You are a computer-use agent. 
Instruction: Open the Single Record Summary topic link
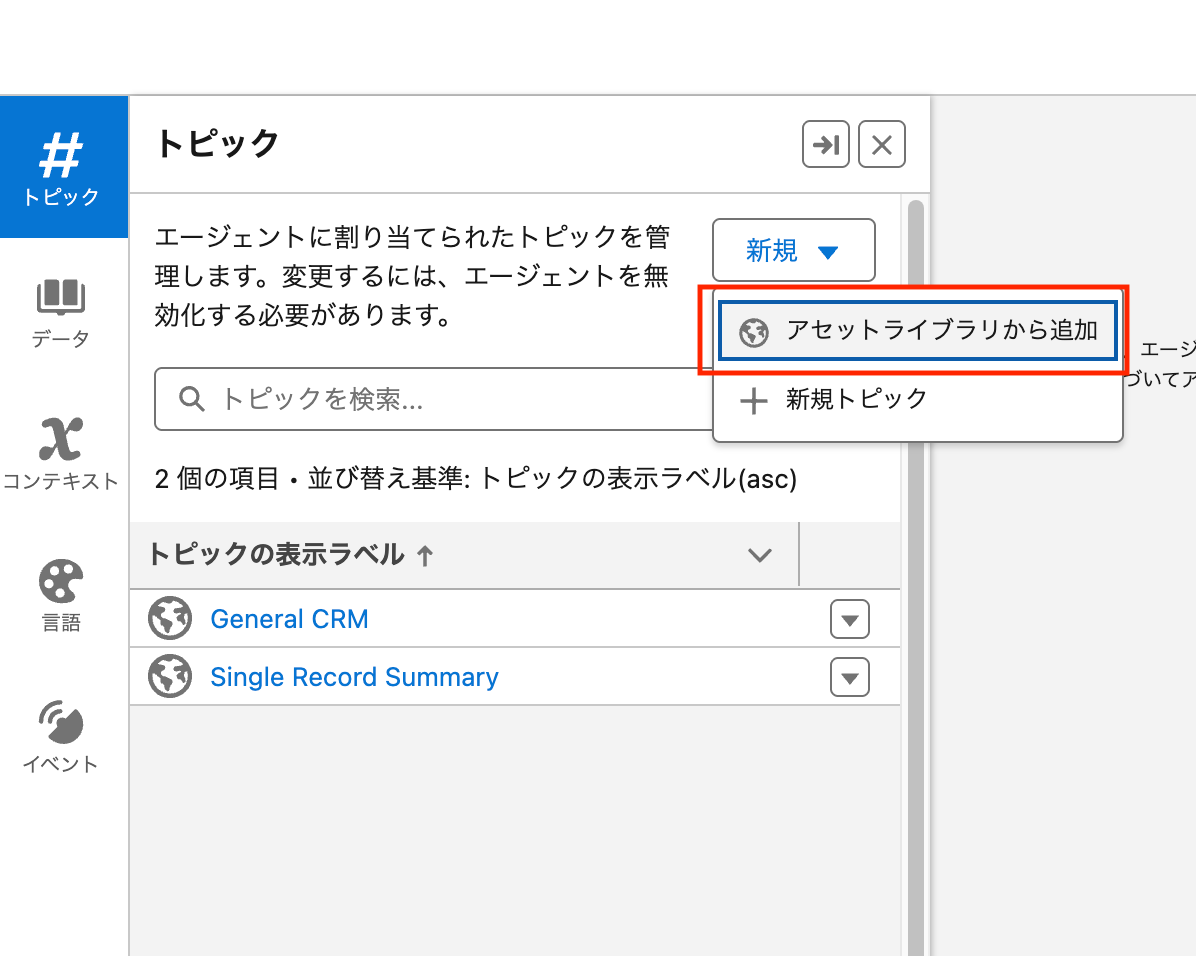click(x=354, y=677)
